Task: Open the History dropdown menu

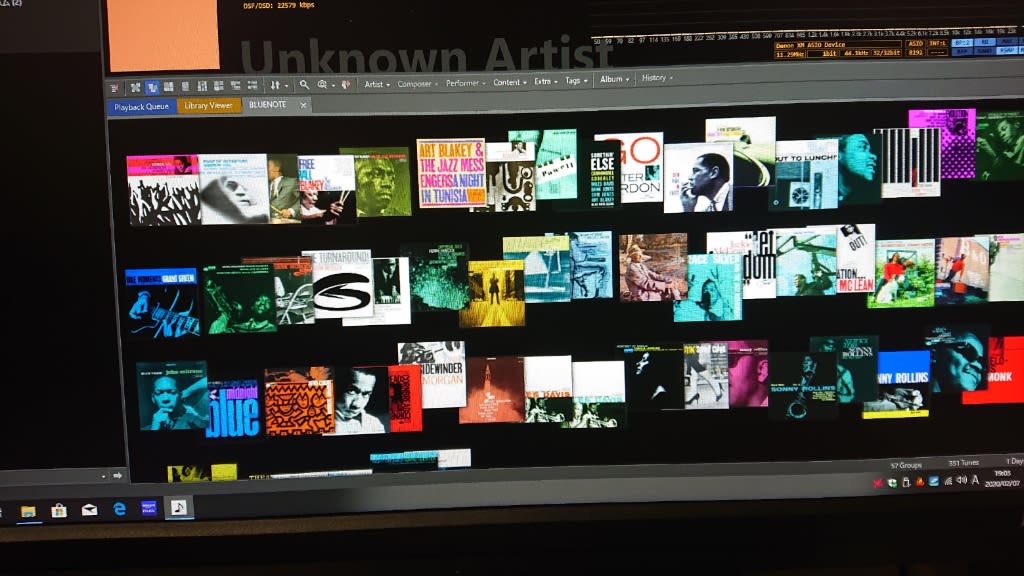Action: click(x=657, y=78)
